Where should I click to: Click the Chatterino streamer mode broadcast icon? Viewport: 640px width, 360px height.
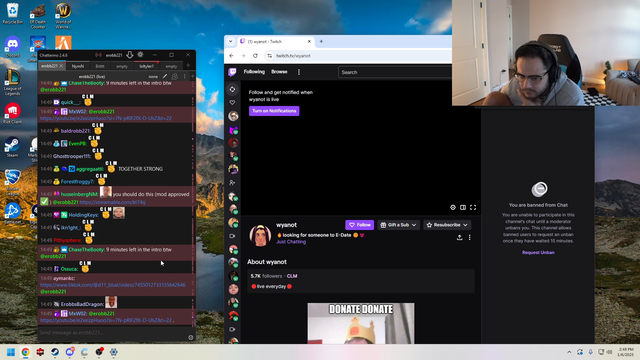pyautogui.click(x=98, y=55)
